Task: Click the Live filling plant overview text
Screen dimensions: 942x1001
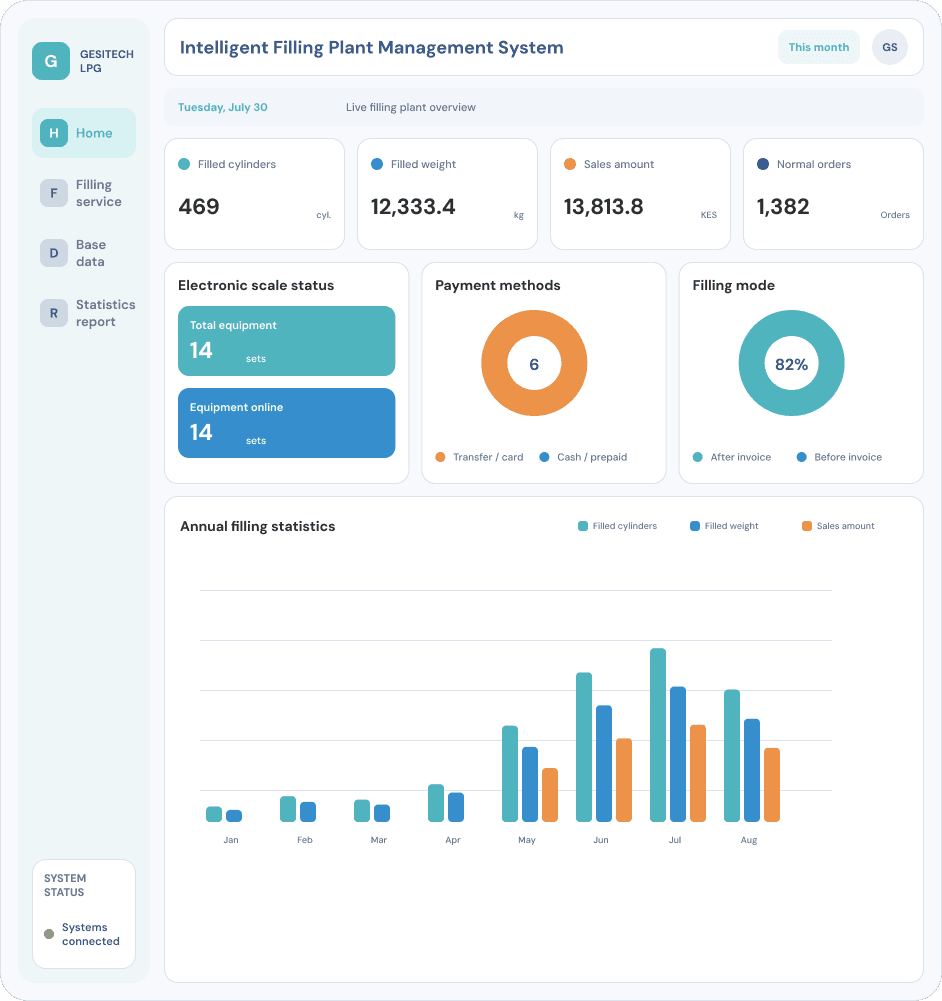Action: (x=411, y=107)
